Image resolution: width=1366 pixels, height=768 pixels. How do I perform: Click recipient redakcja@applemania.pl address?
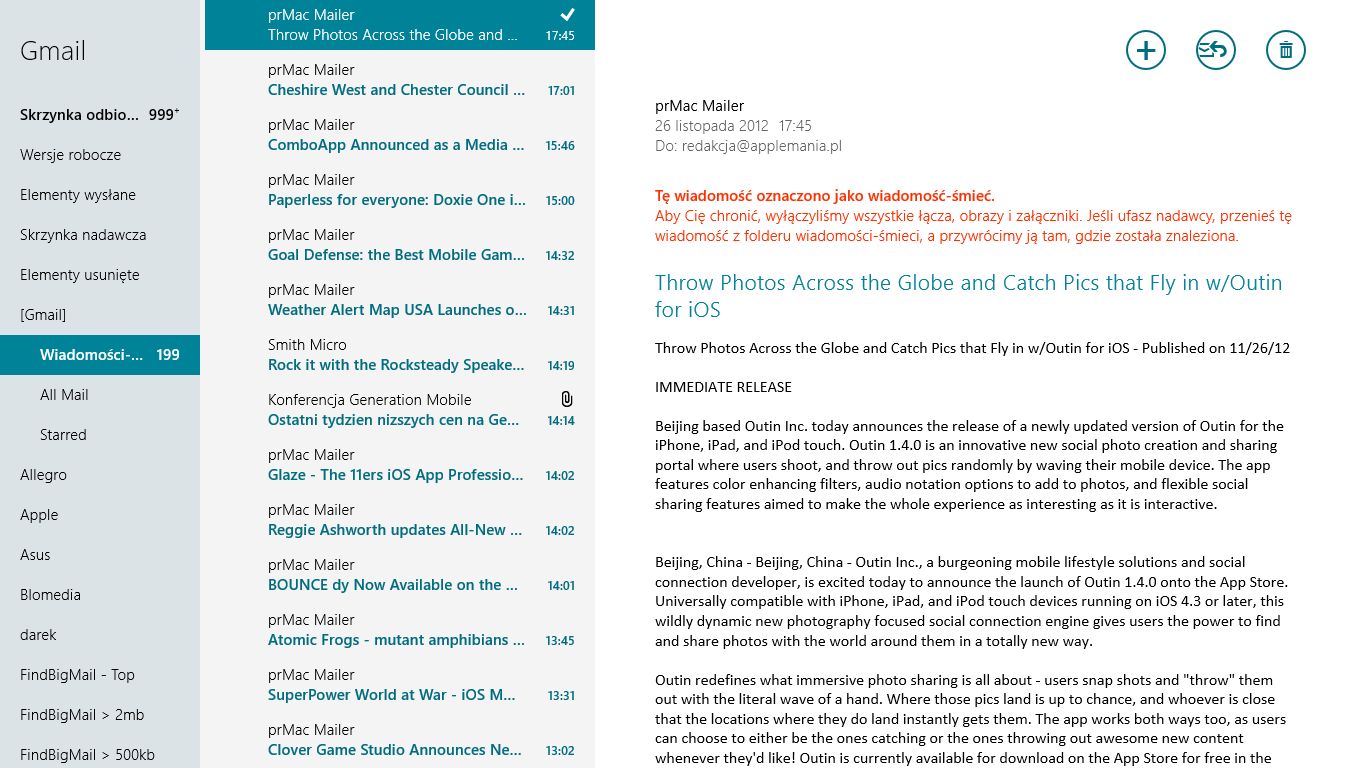762,146
